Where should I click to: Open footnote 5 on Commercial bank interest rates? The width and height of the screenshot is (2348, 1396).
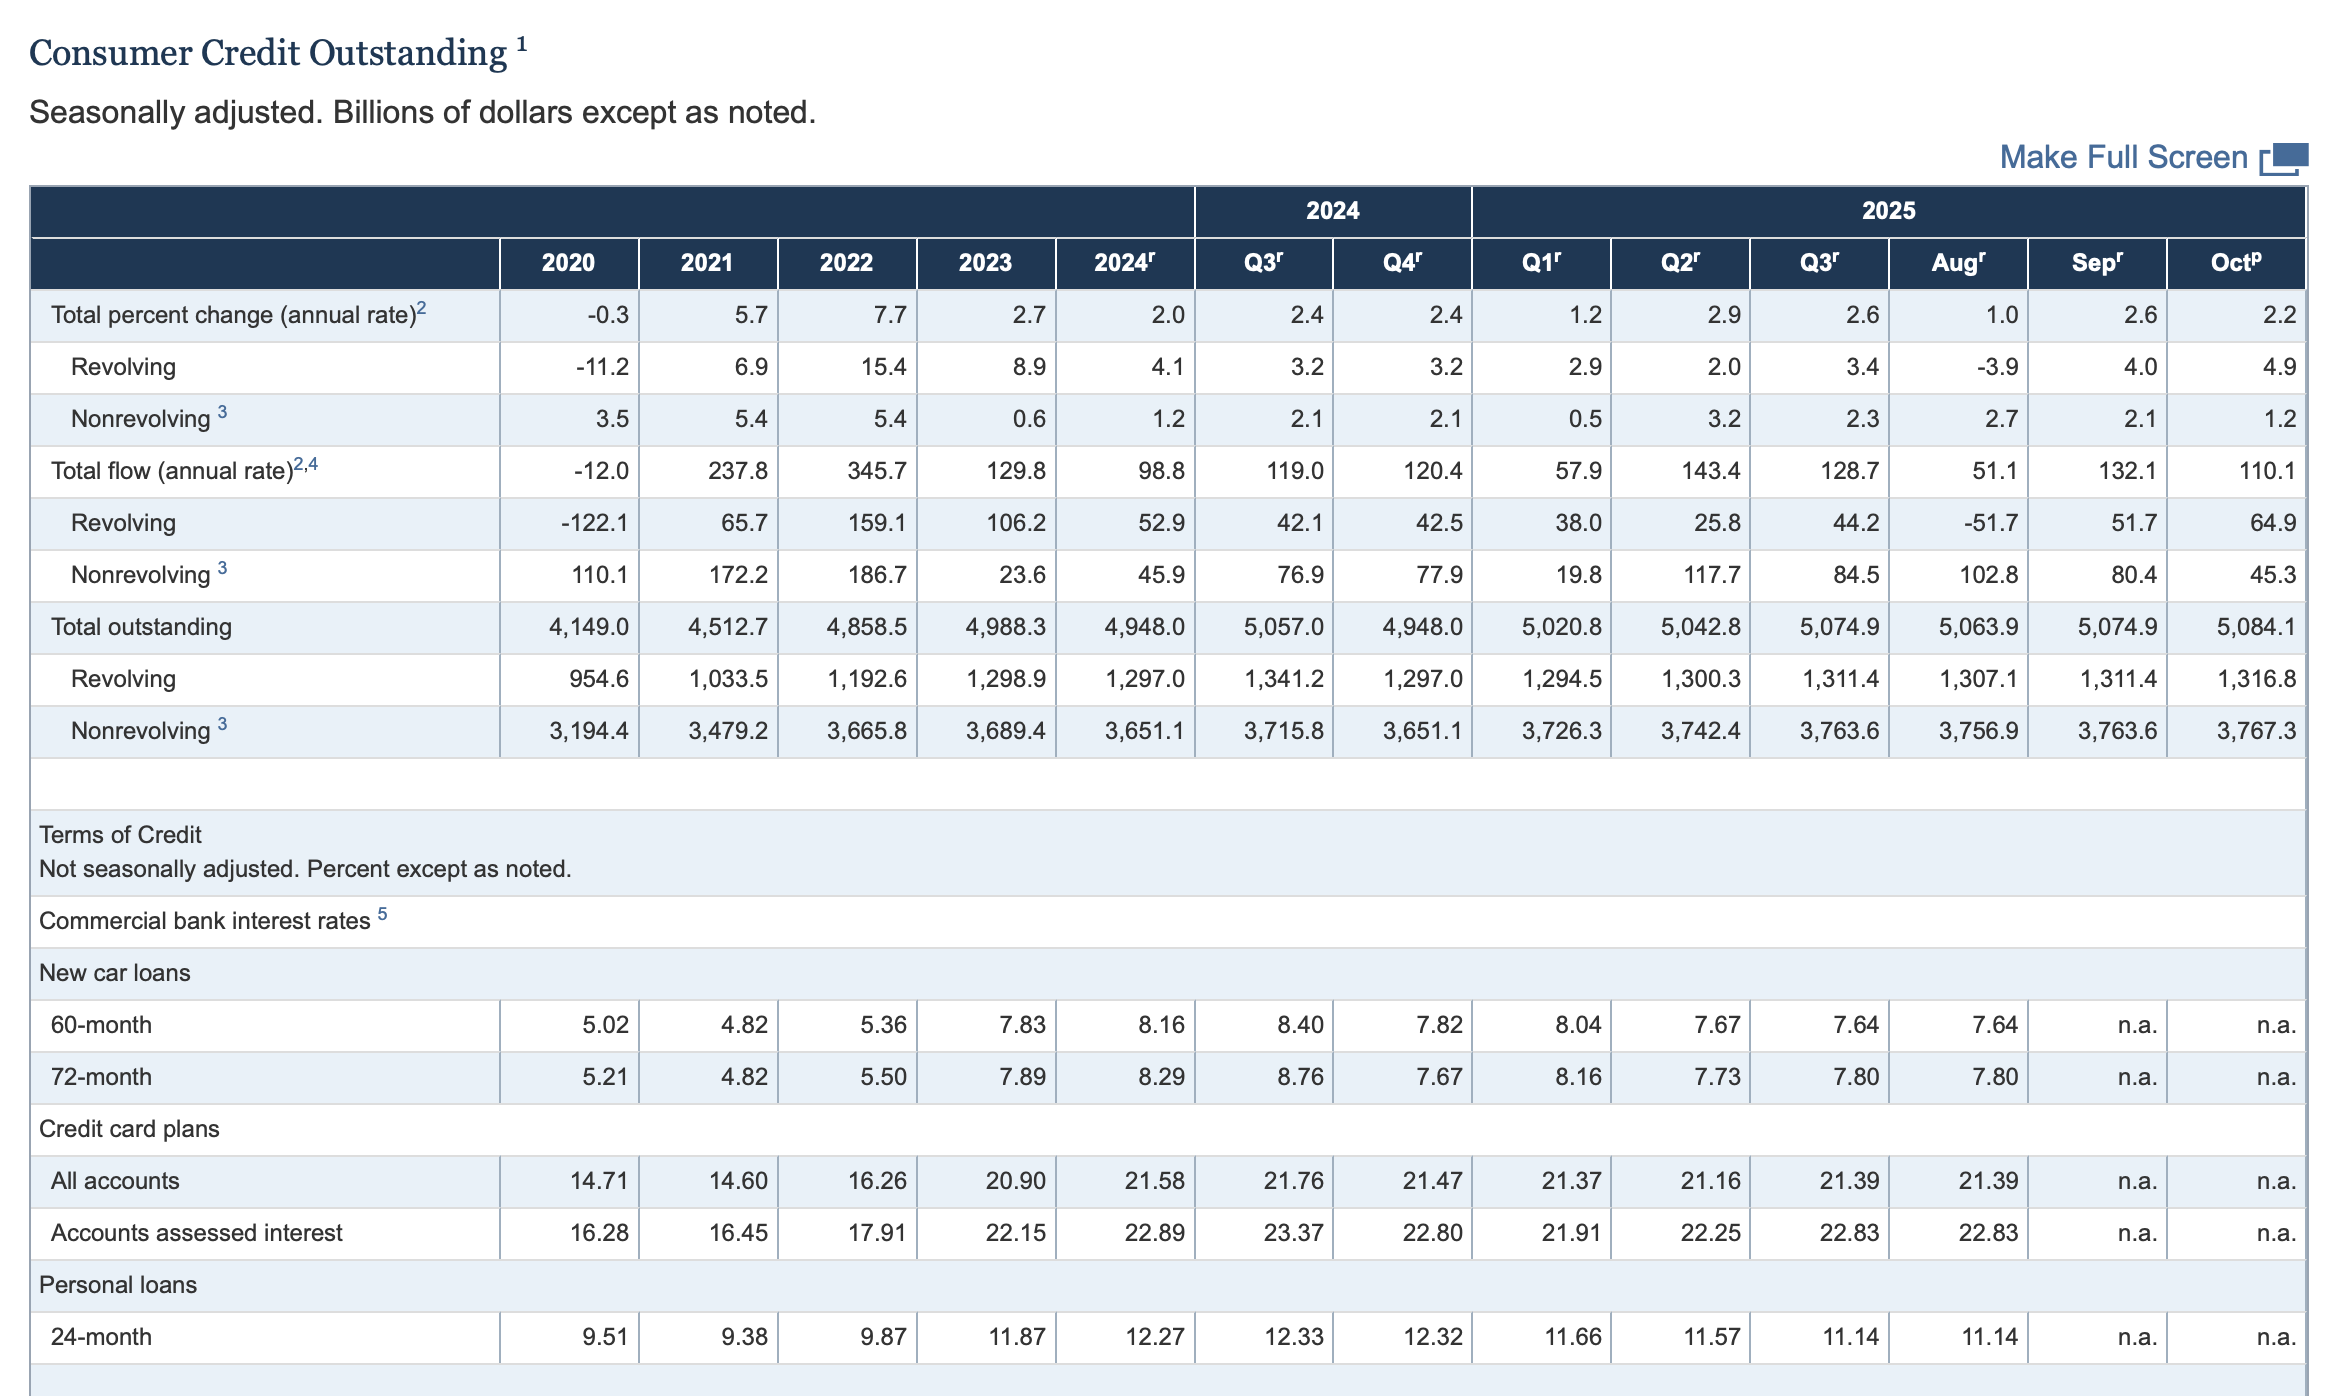(382, 914)
